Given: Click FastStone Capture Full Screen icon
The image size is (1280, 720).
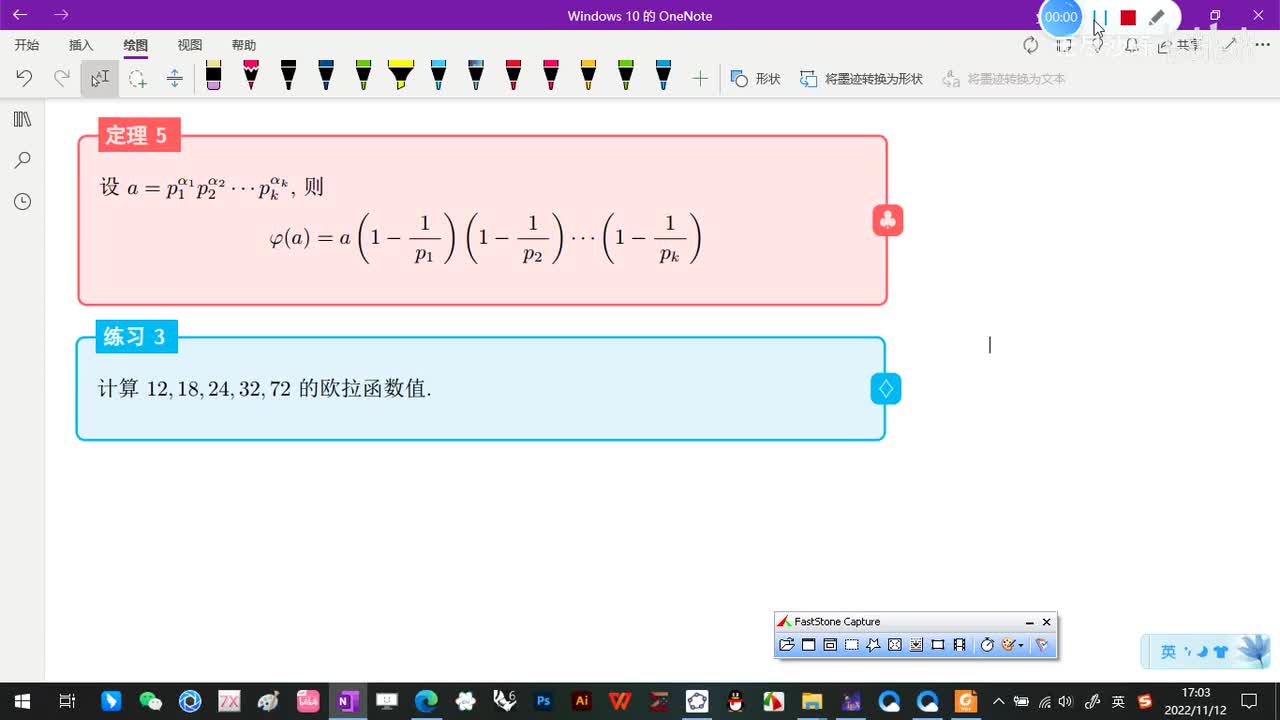Looking at the screenshot, I should coord(895,645).
